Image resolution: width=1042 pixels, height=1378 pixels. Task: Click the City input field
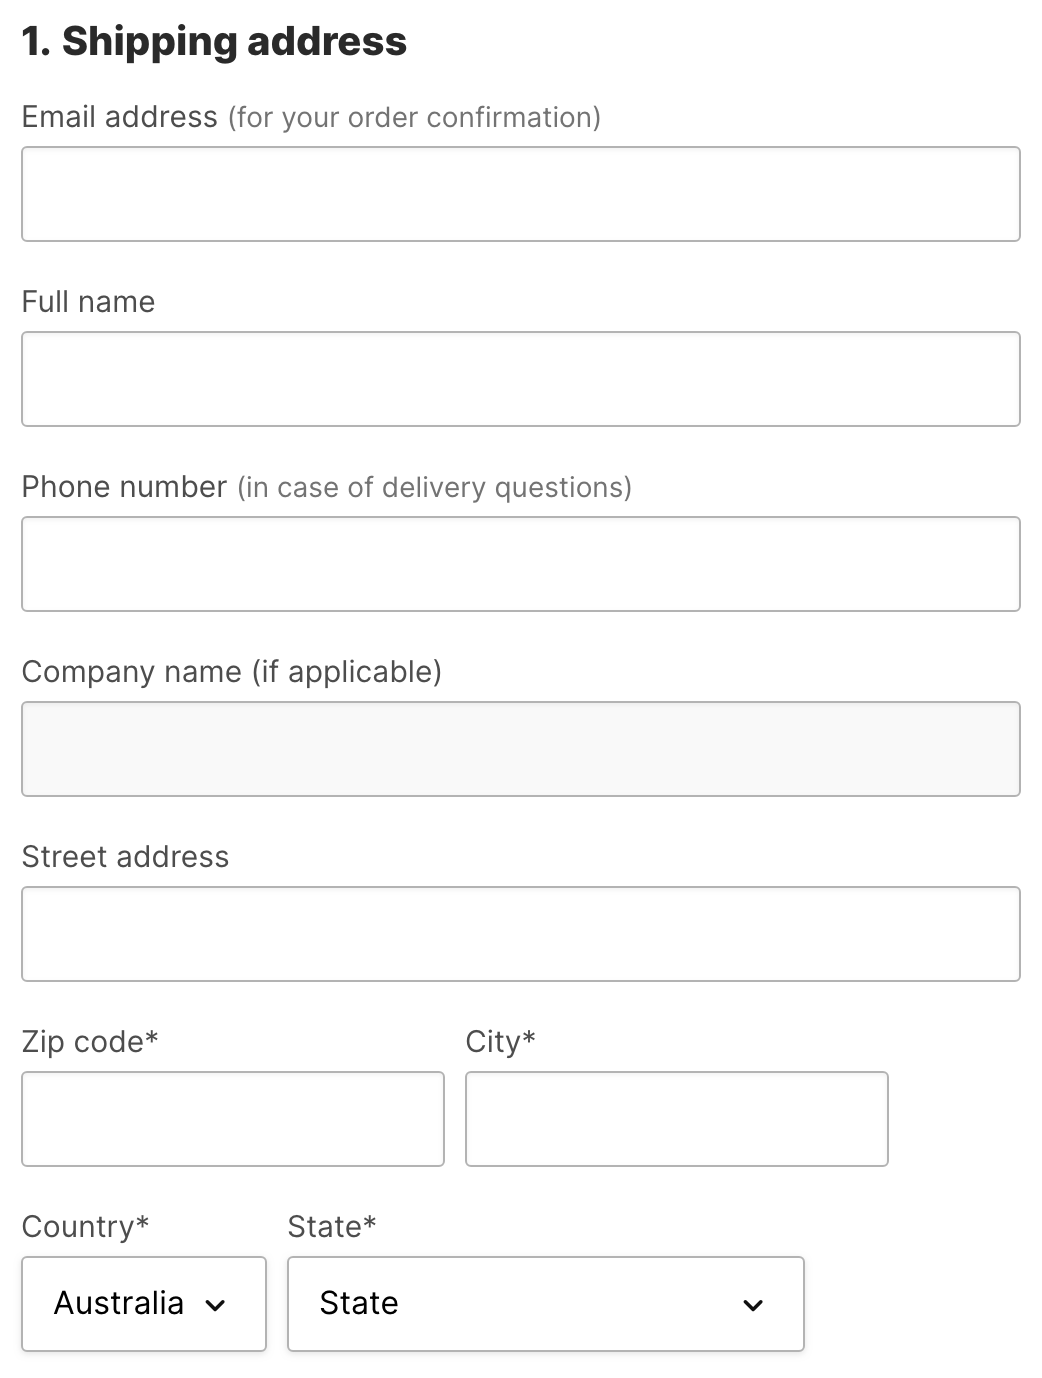676,1118
